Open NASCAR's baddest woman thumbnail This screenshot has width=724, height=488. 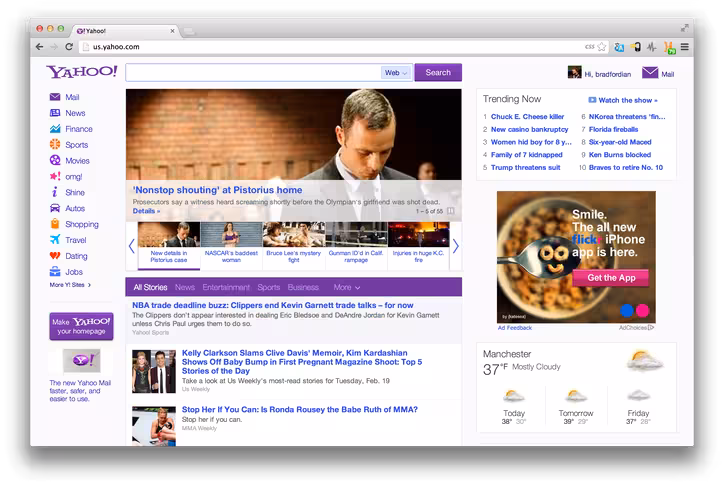pyautogui.click(x=231, y=245)
